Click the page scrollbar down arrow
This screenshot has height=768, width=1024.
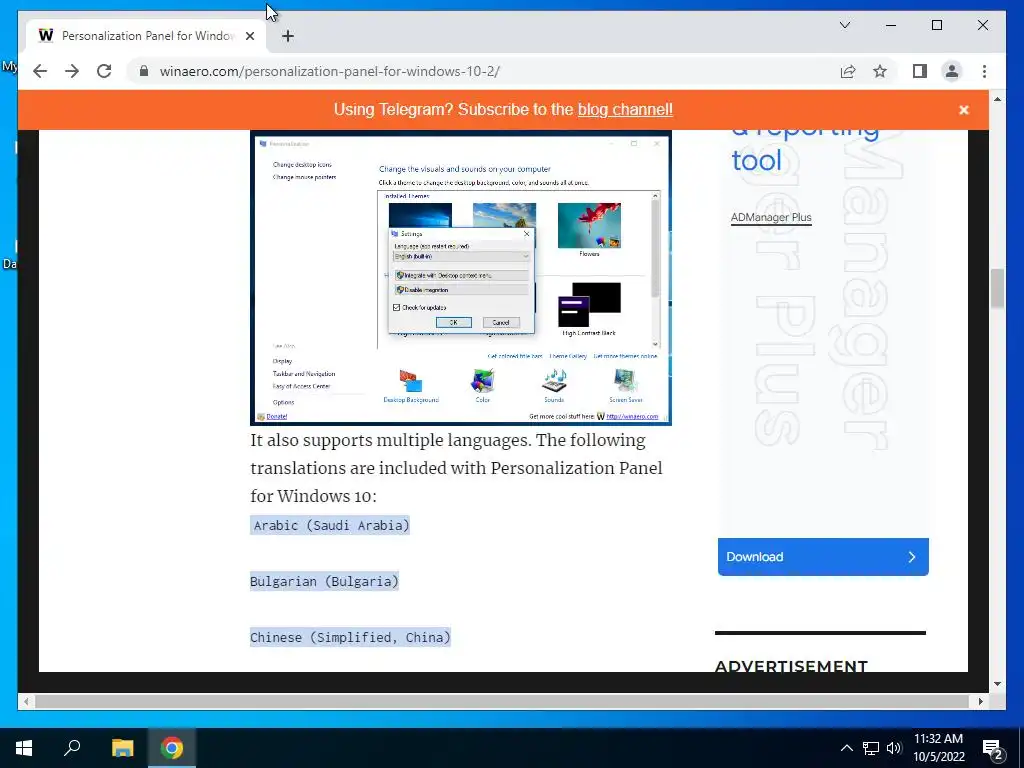click(x=997, y=684)
